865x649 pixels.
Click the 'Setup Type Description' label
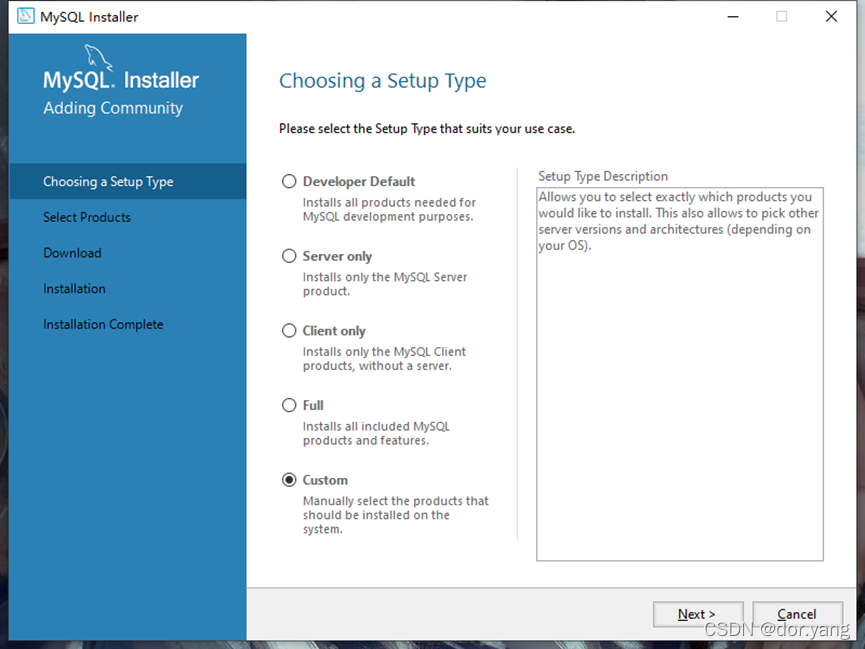[x=603, y=176]
